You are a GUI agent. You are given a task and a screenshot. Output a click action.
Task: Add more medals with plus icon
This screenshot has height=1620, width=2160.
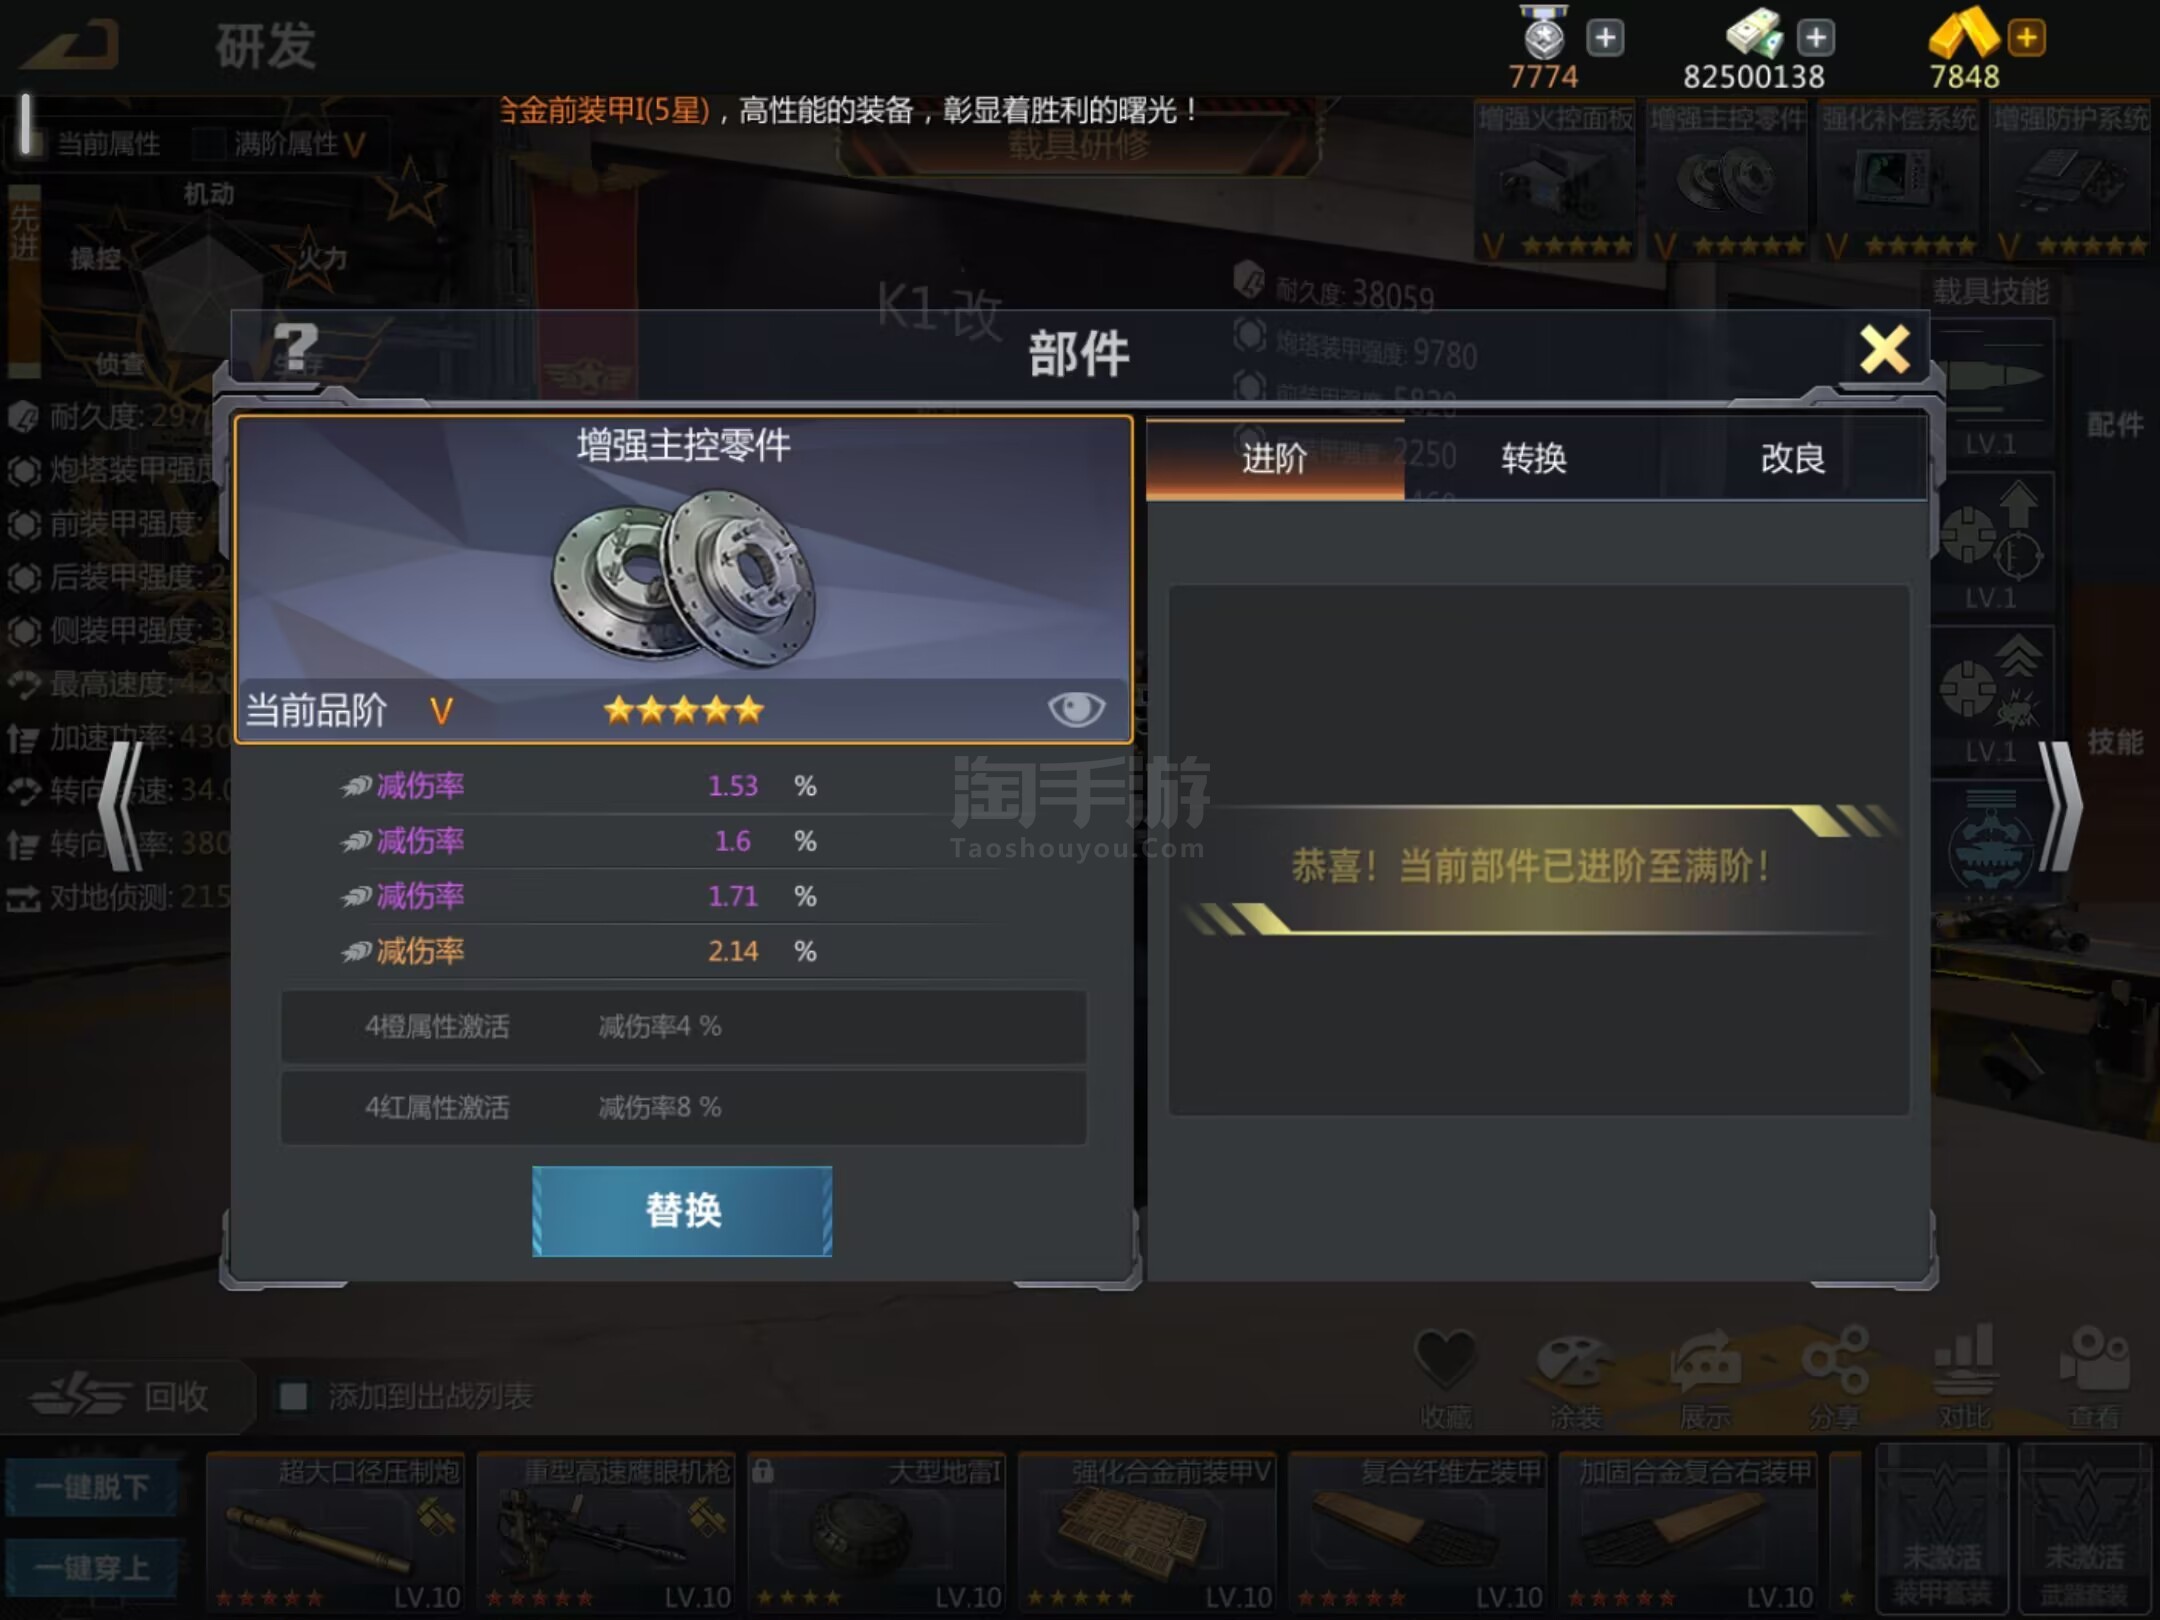pyautogui.click(x=1605, y=38)
